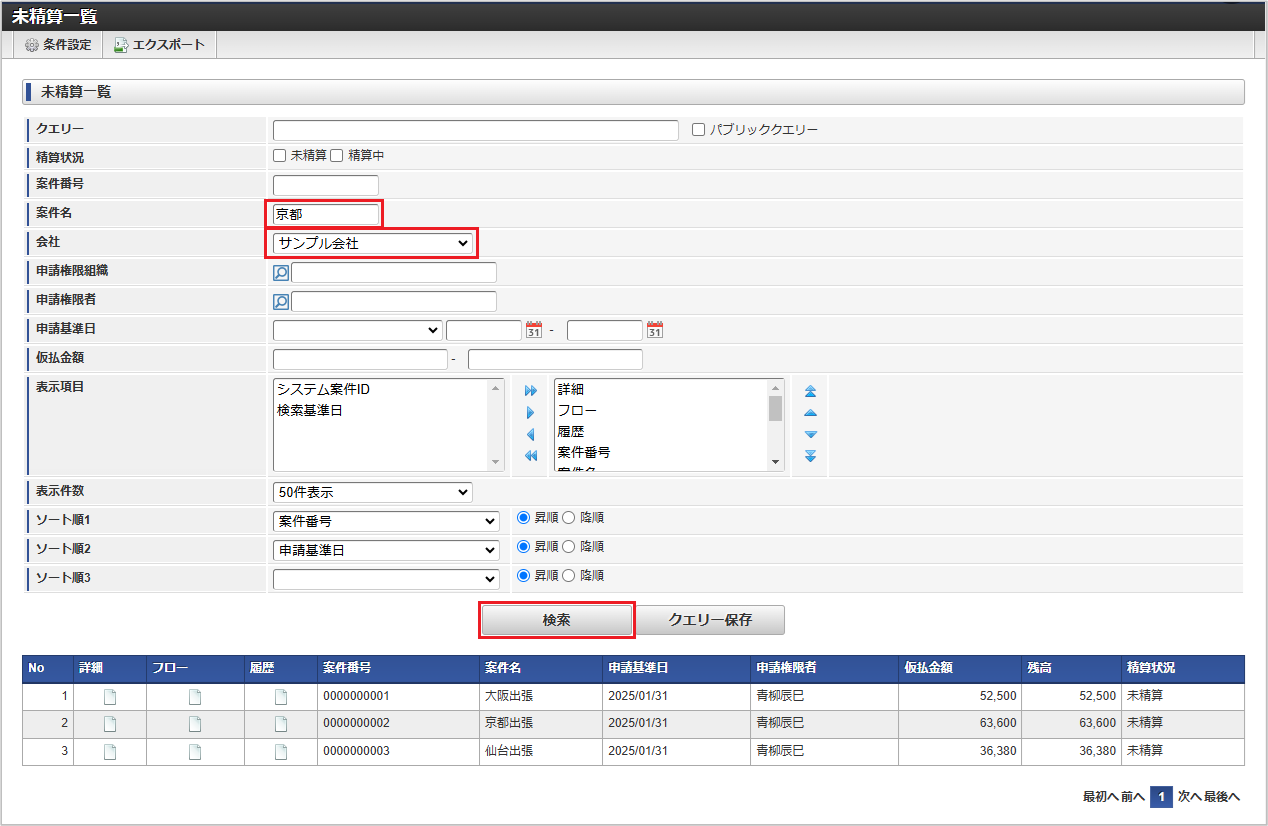Click エクスポート in the toolbar
1268x826 pixels.
click(x=159, y=45)
